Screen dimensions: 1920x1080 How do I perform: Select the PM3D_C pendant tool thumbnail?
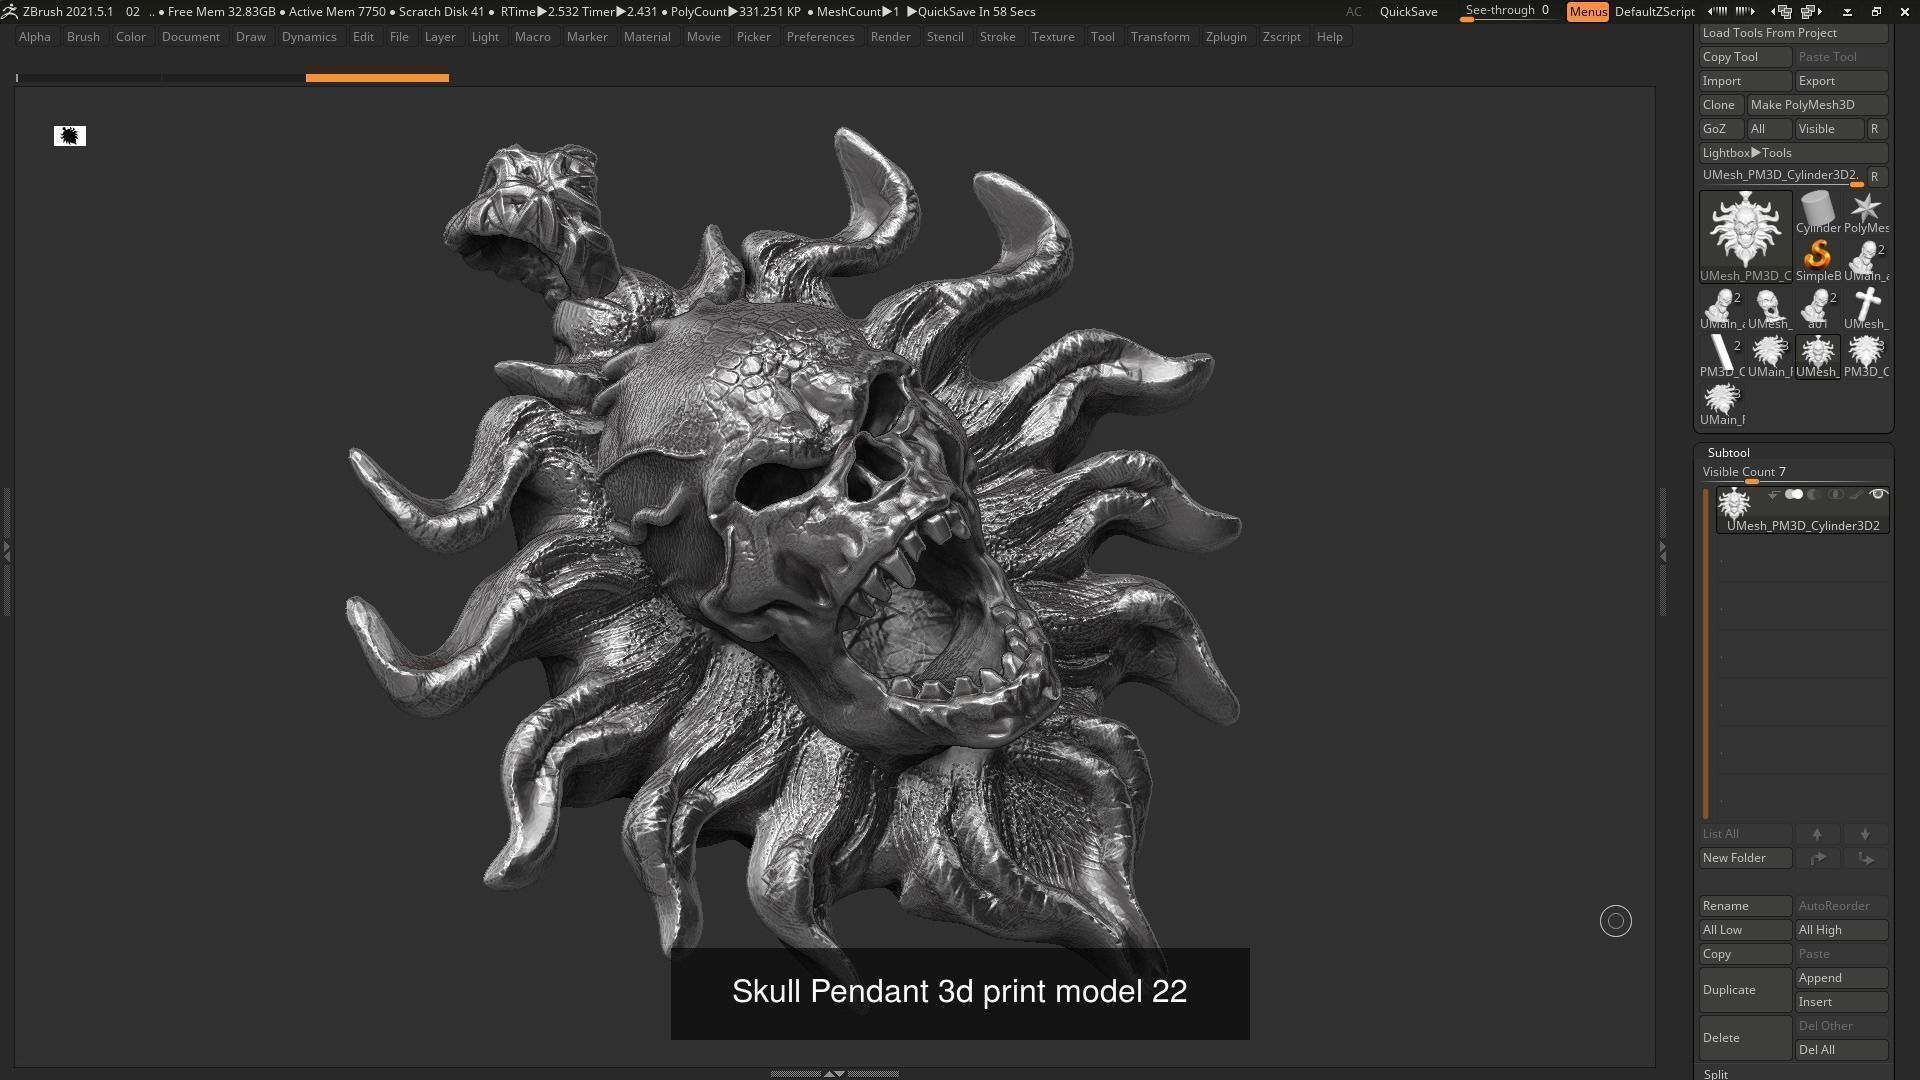1865,356
